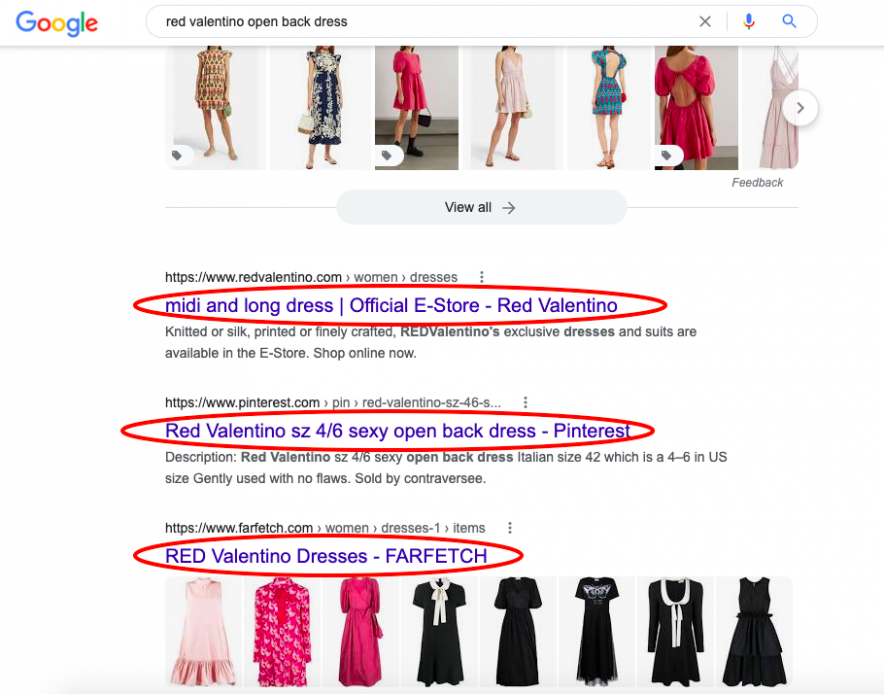
Task: Click the Google logo
Action: point(56,23)
